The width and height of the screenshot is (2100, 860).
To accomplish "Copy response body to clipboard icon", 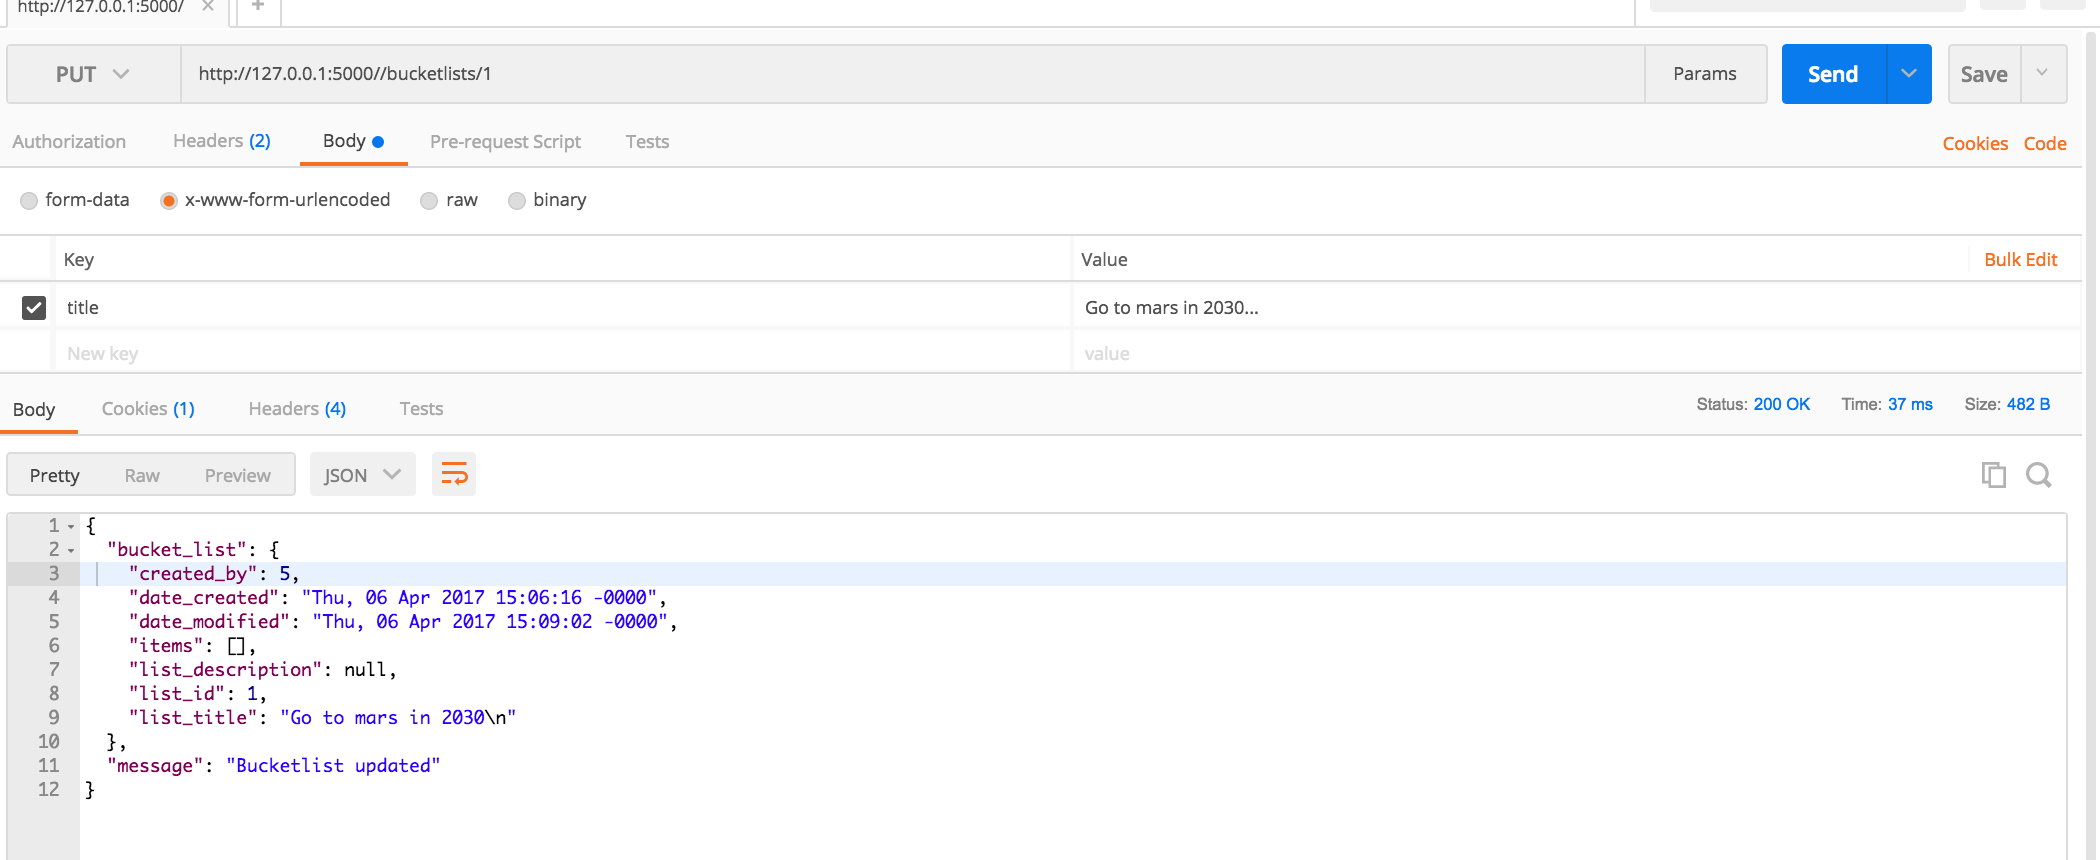I will coord(1993,474).
